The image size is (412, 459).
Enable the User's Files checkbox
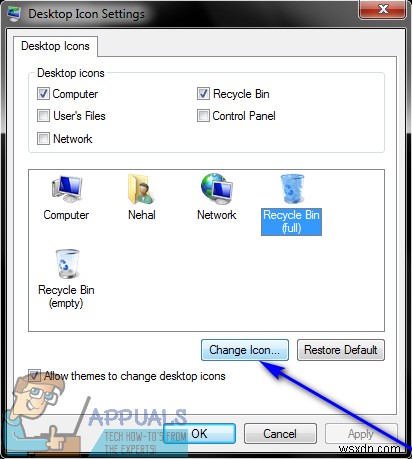tap(43, 116)
